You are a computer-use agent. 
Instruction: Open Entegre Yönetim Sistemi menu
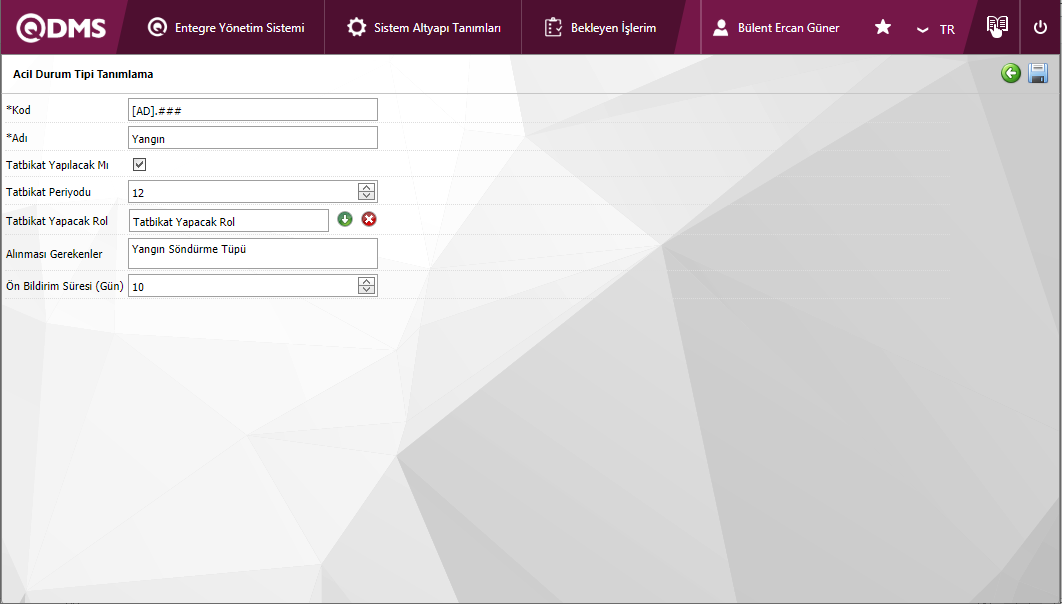pyautogui.click(x=226, y=28)
